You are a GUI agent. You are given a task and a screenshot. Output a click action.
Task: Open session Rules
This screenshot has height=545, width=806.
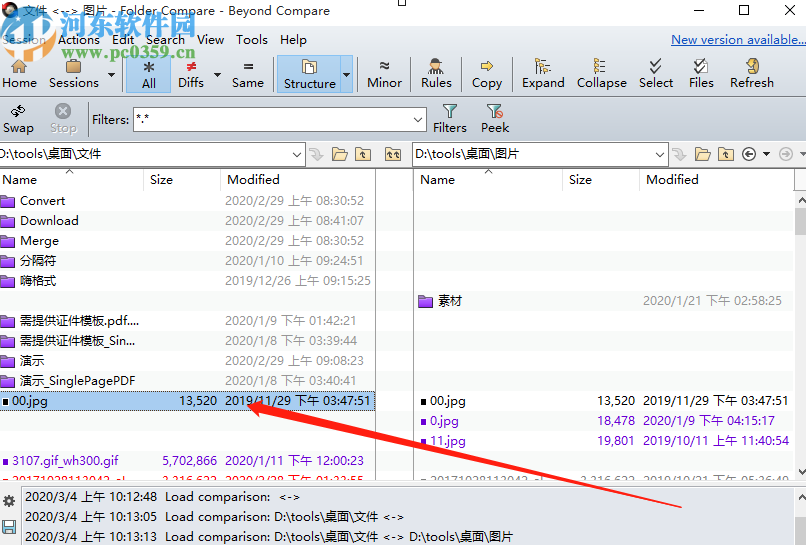coord(436,74)
